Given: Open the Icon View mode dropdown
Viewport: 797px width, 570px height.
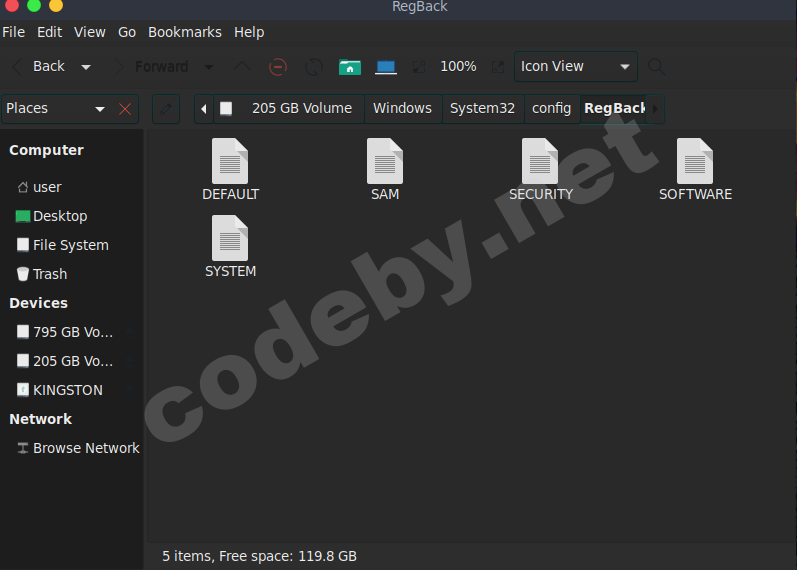Looking at the screenshot, I should coord(575,67).
